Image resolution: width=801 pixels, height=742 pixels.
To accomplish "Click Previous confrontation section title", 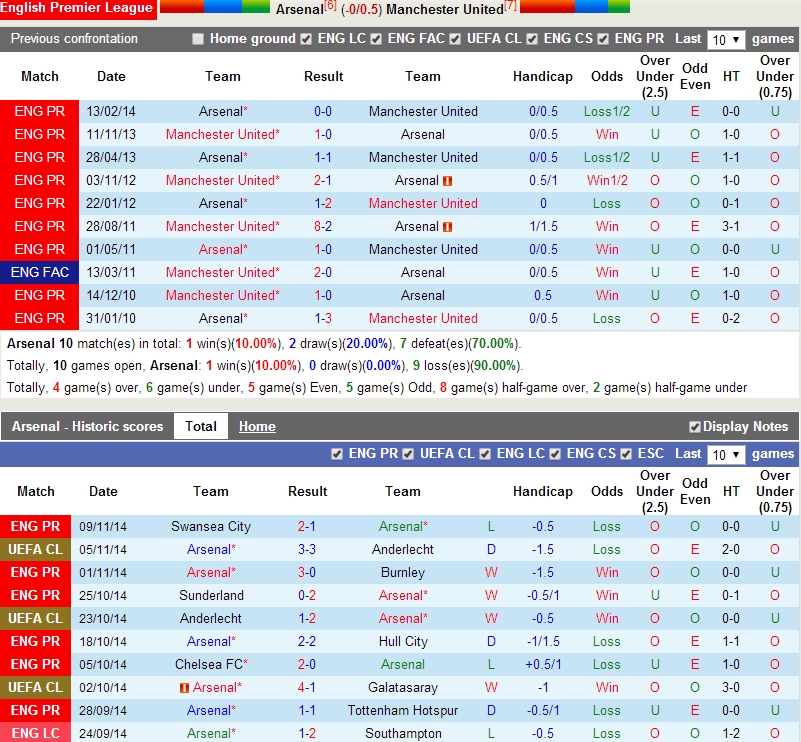I will click(74, 39).
